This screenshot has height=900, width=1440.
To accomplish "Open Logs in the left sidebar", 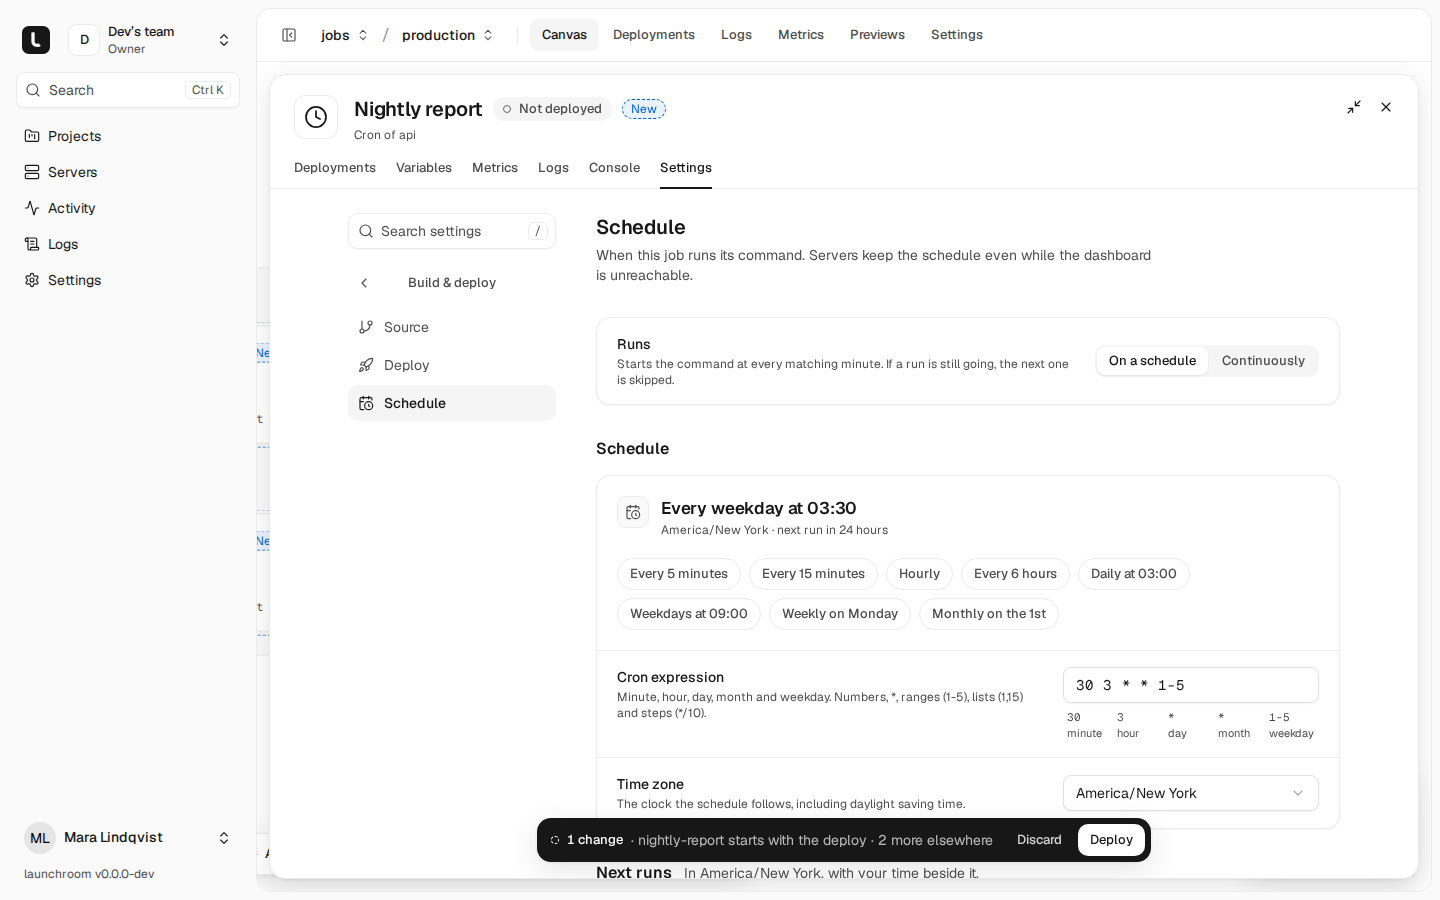I will pyautogui.click(x=128, y=244).
